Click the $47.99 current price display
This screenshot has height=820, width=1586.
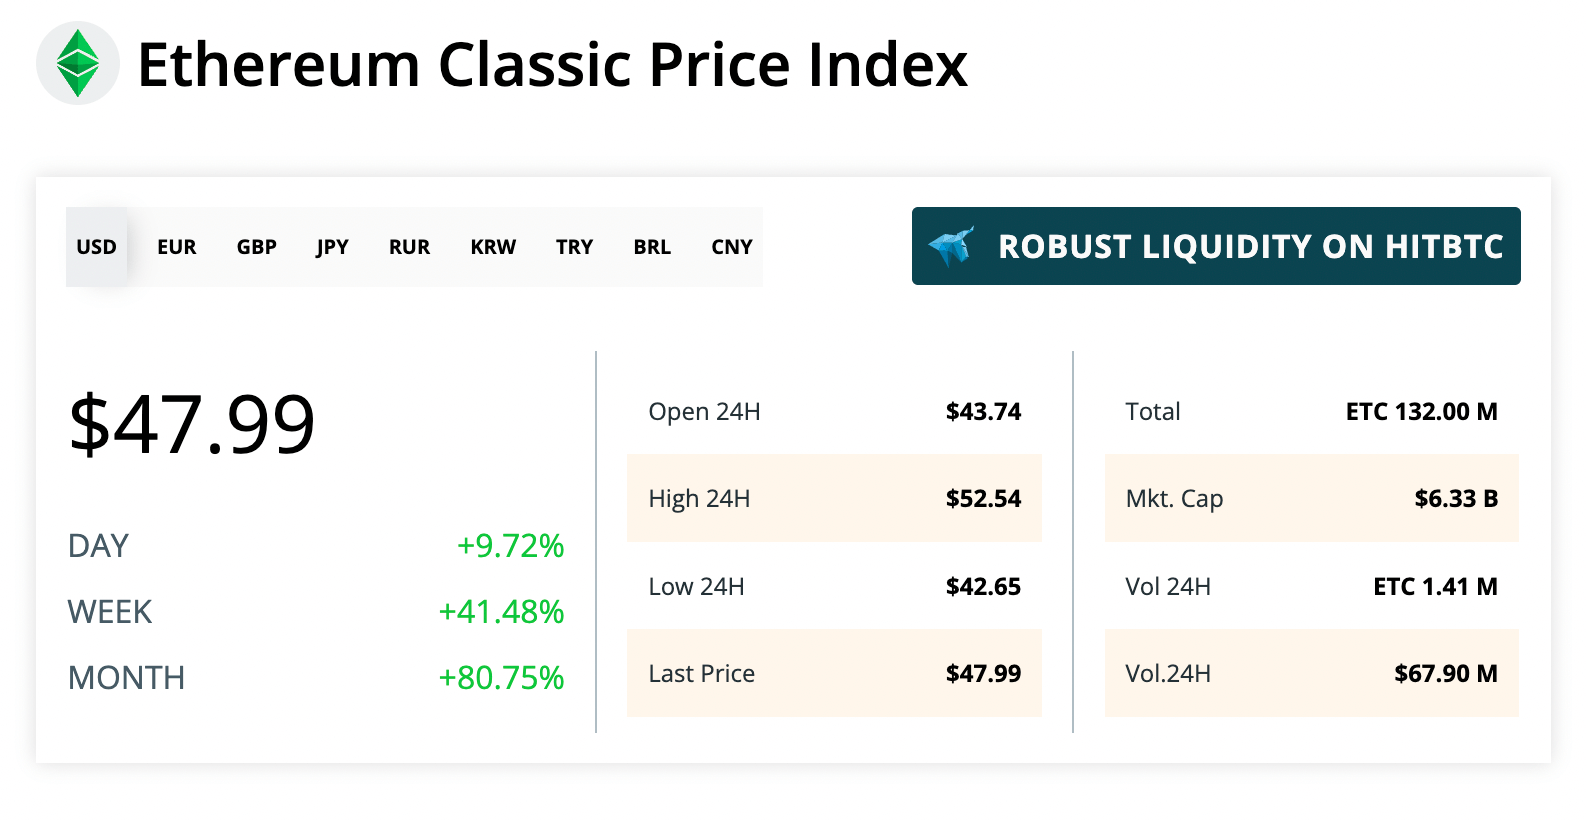pyautogui.click(x=192, y=424)
